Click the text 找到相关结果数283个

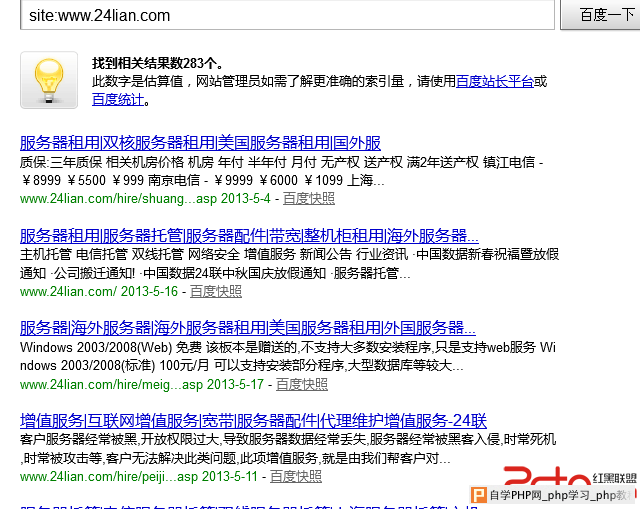pos(158,63)
